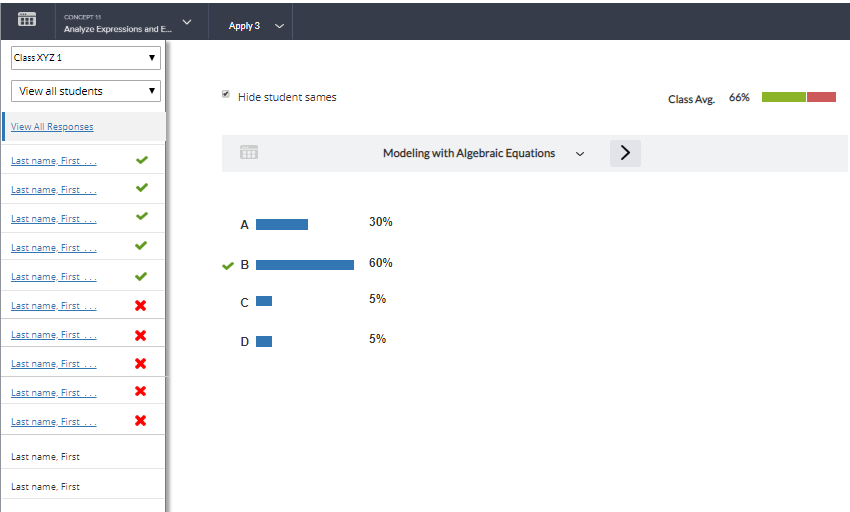Toggle the Hide student names checkbox
850x512 pixels.
click(x=226, y=95)
